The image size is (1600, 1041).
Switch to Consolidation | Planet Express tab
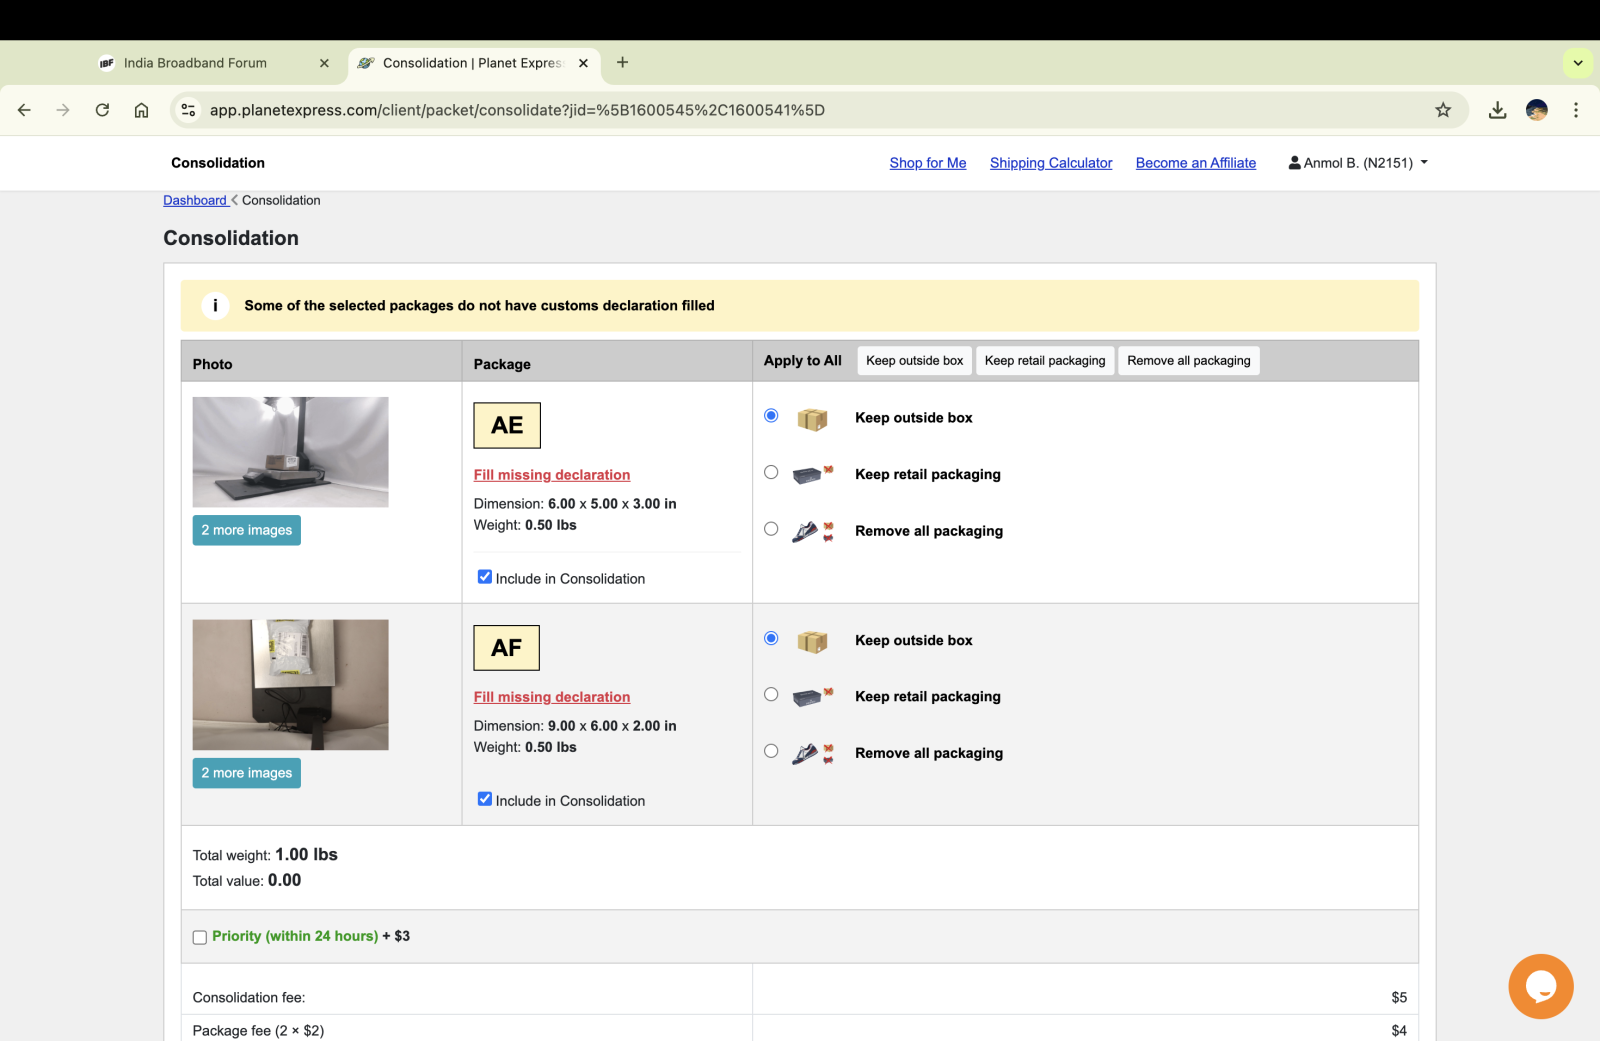473,63
